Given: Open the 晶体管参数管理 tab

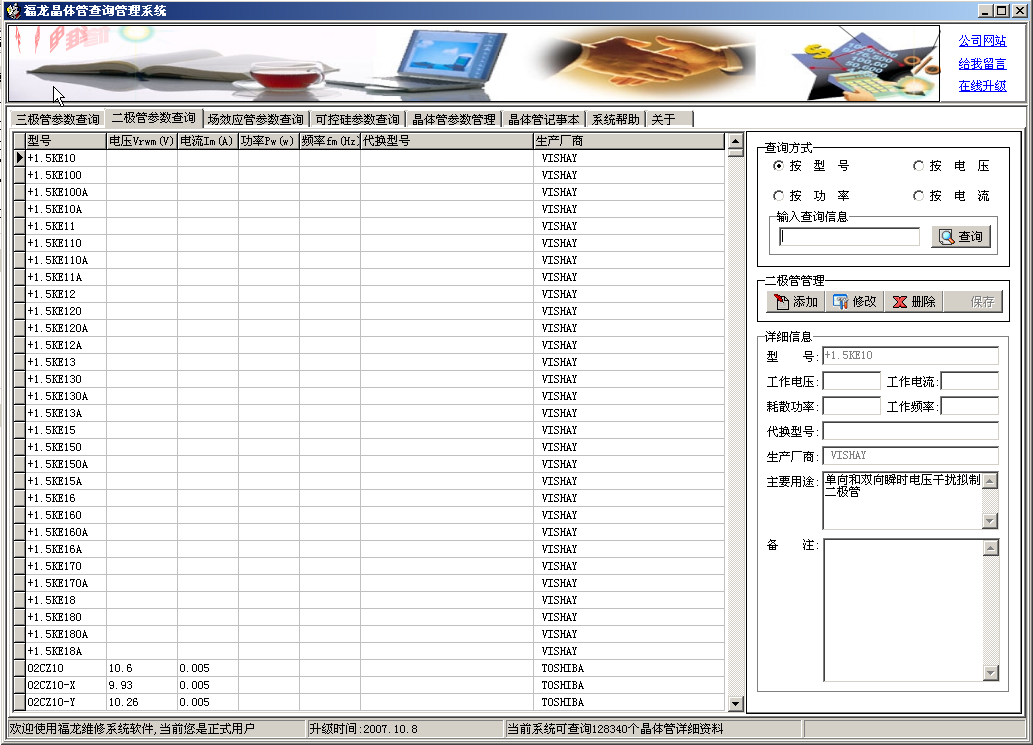Looking at the screenshot, I should [454, 119].
